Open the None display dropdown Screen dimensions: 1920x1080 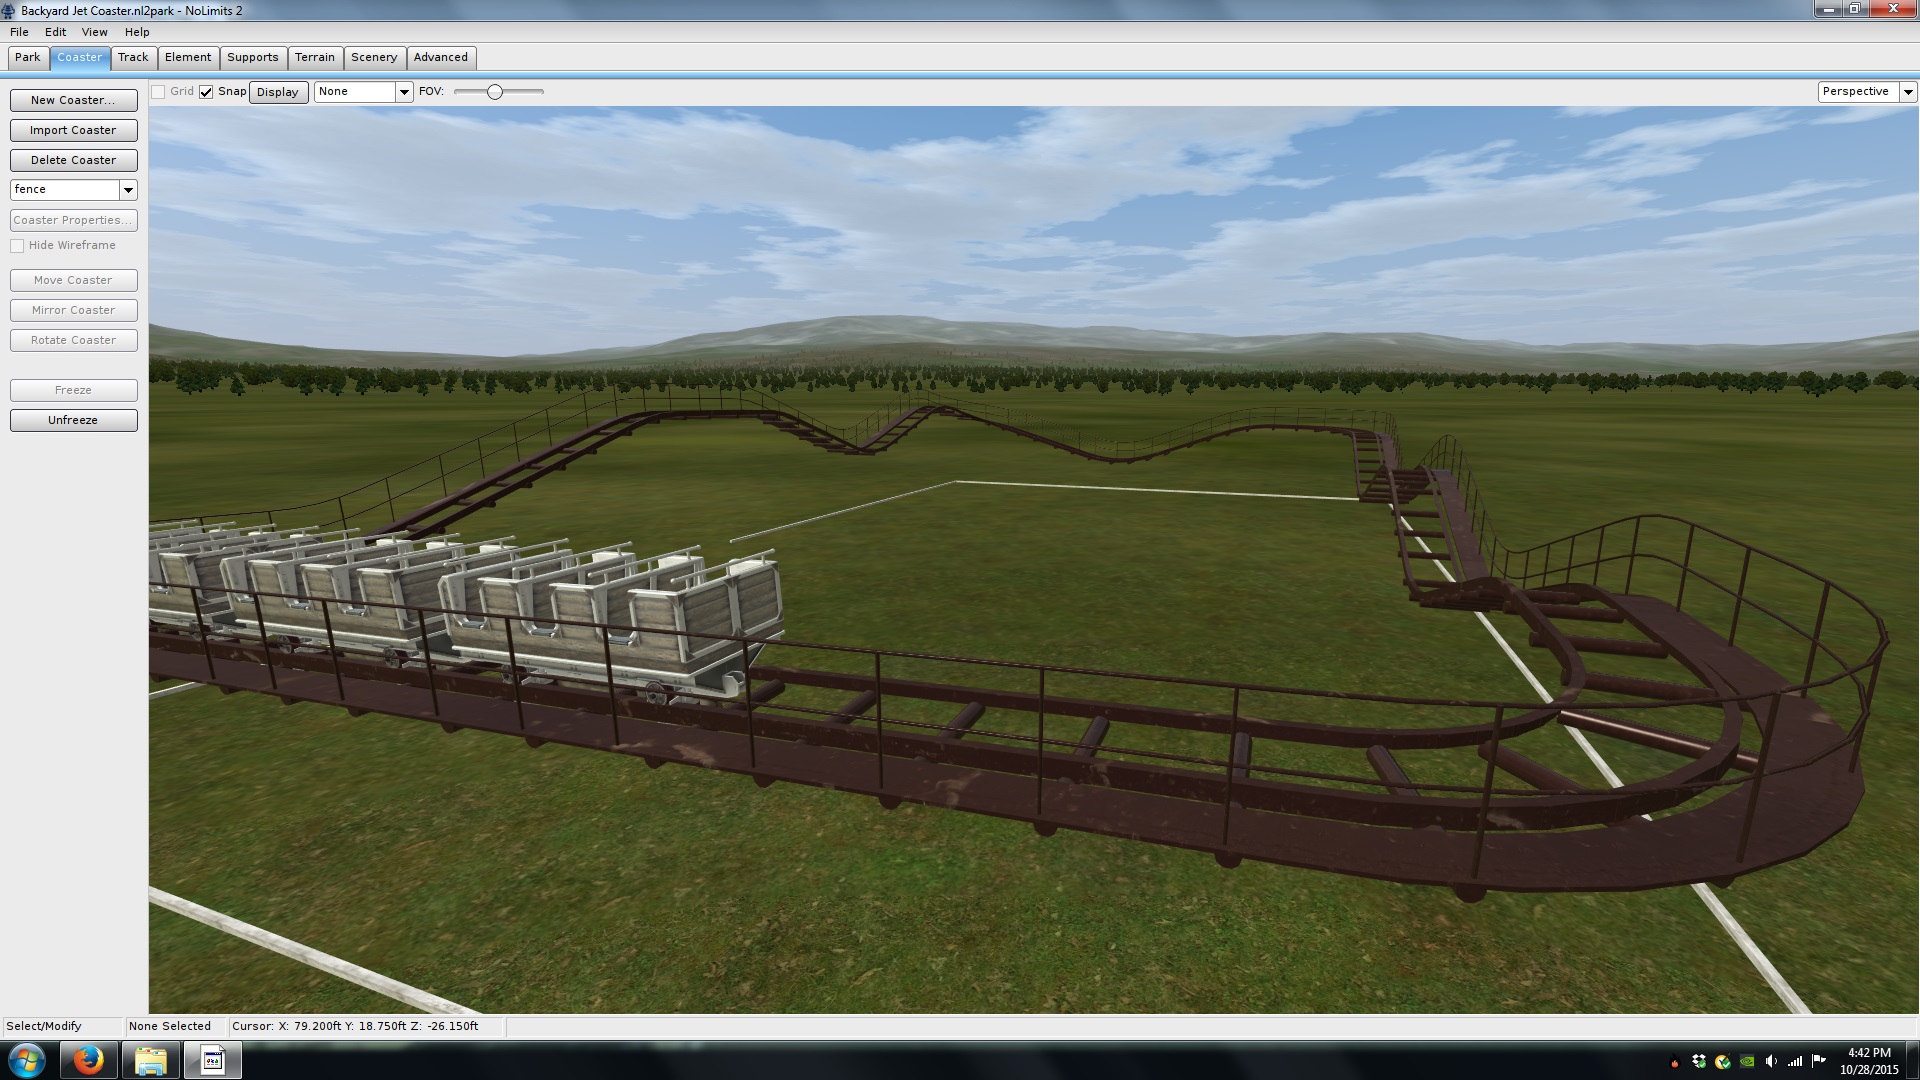(x=404, y=92)
